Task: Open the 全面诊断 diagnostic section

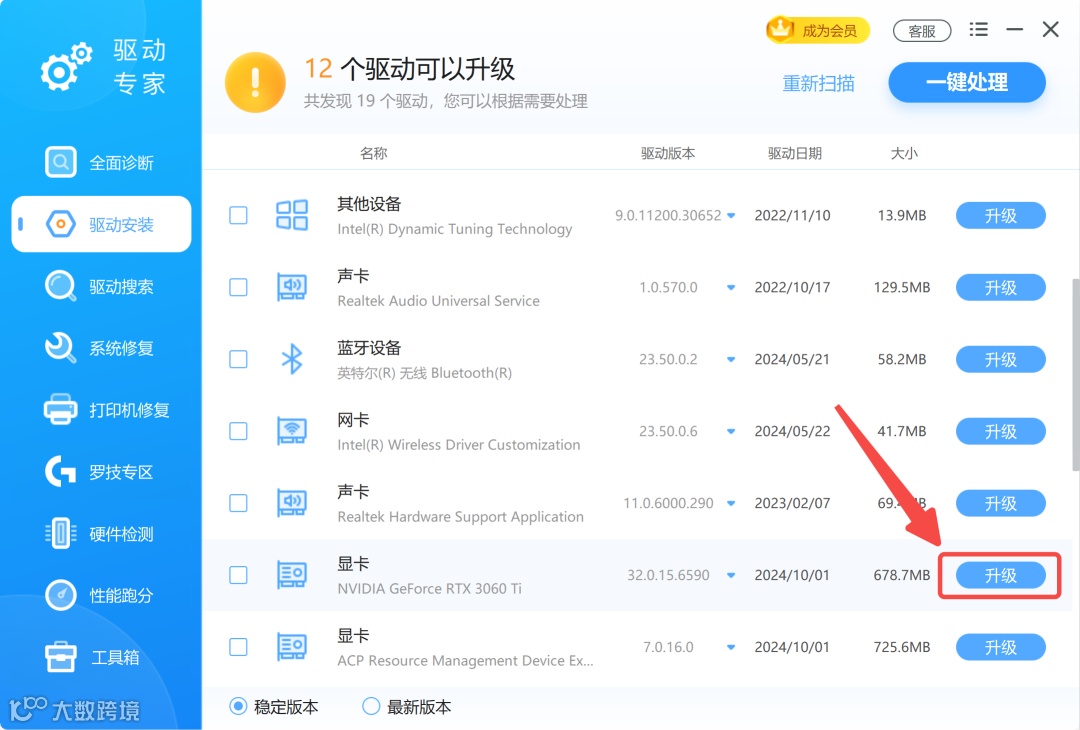Action: (101, 163)
